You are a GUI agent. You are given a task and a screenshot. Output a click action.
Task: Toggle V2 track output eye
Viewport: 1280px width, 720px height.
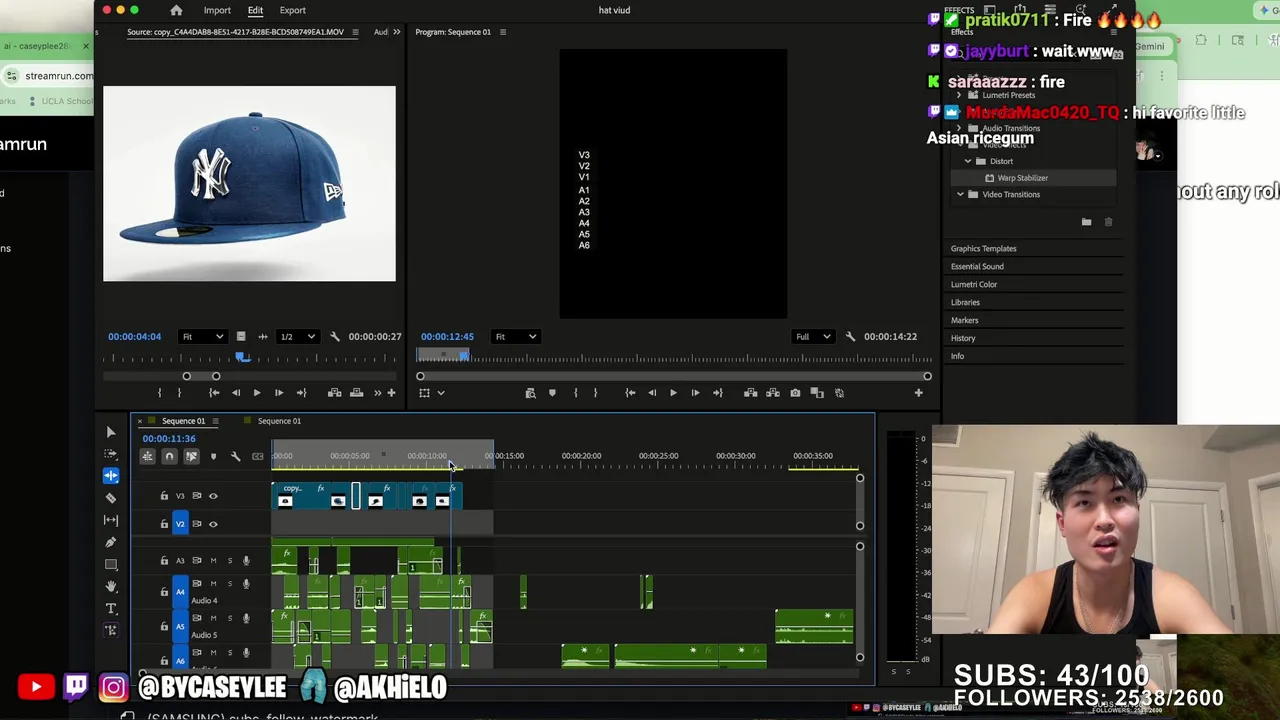tap(213, 524)
